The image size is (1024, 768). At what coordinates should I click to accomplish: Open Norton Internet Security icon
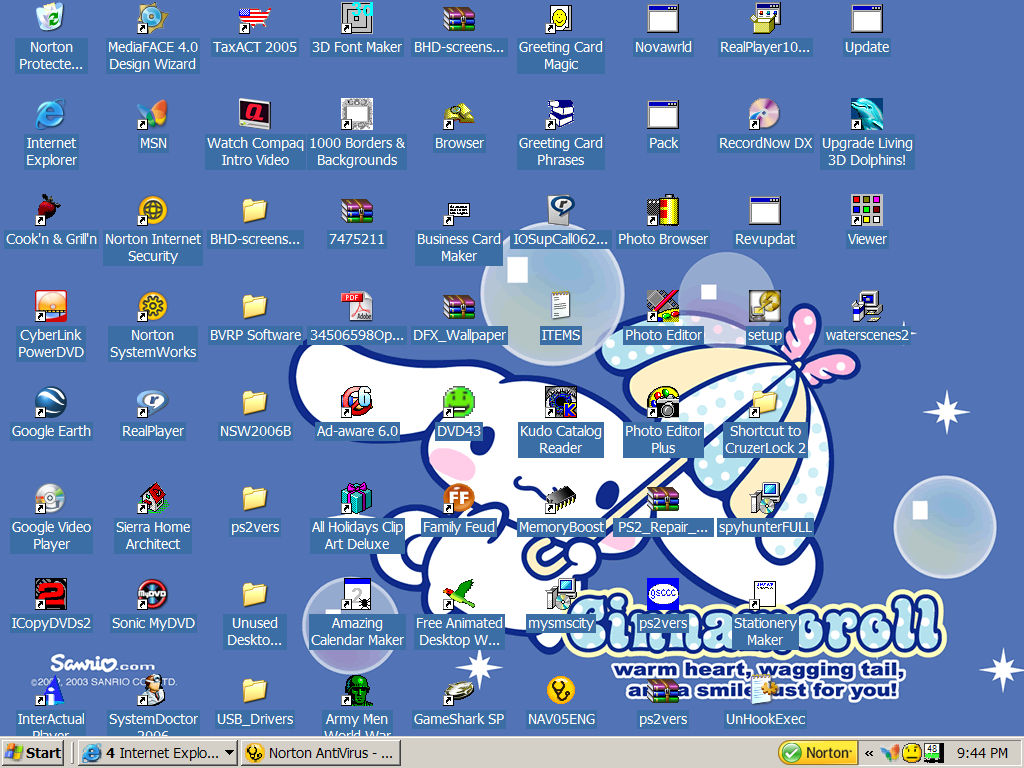(153, 210)
